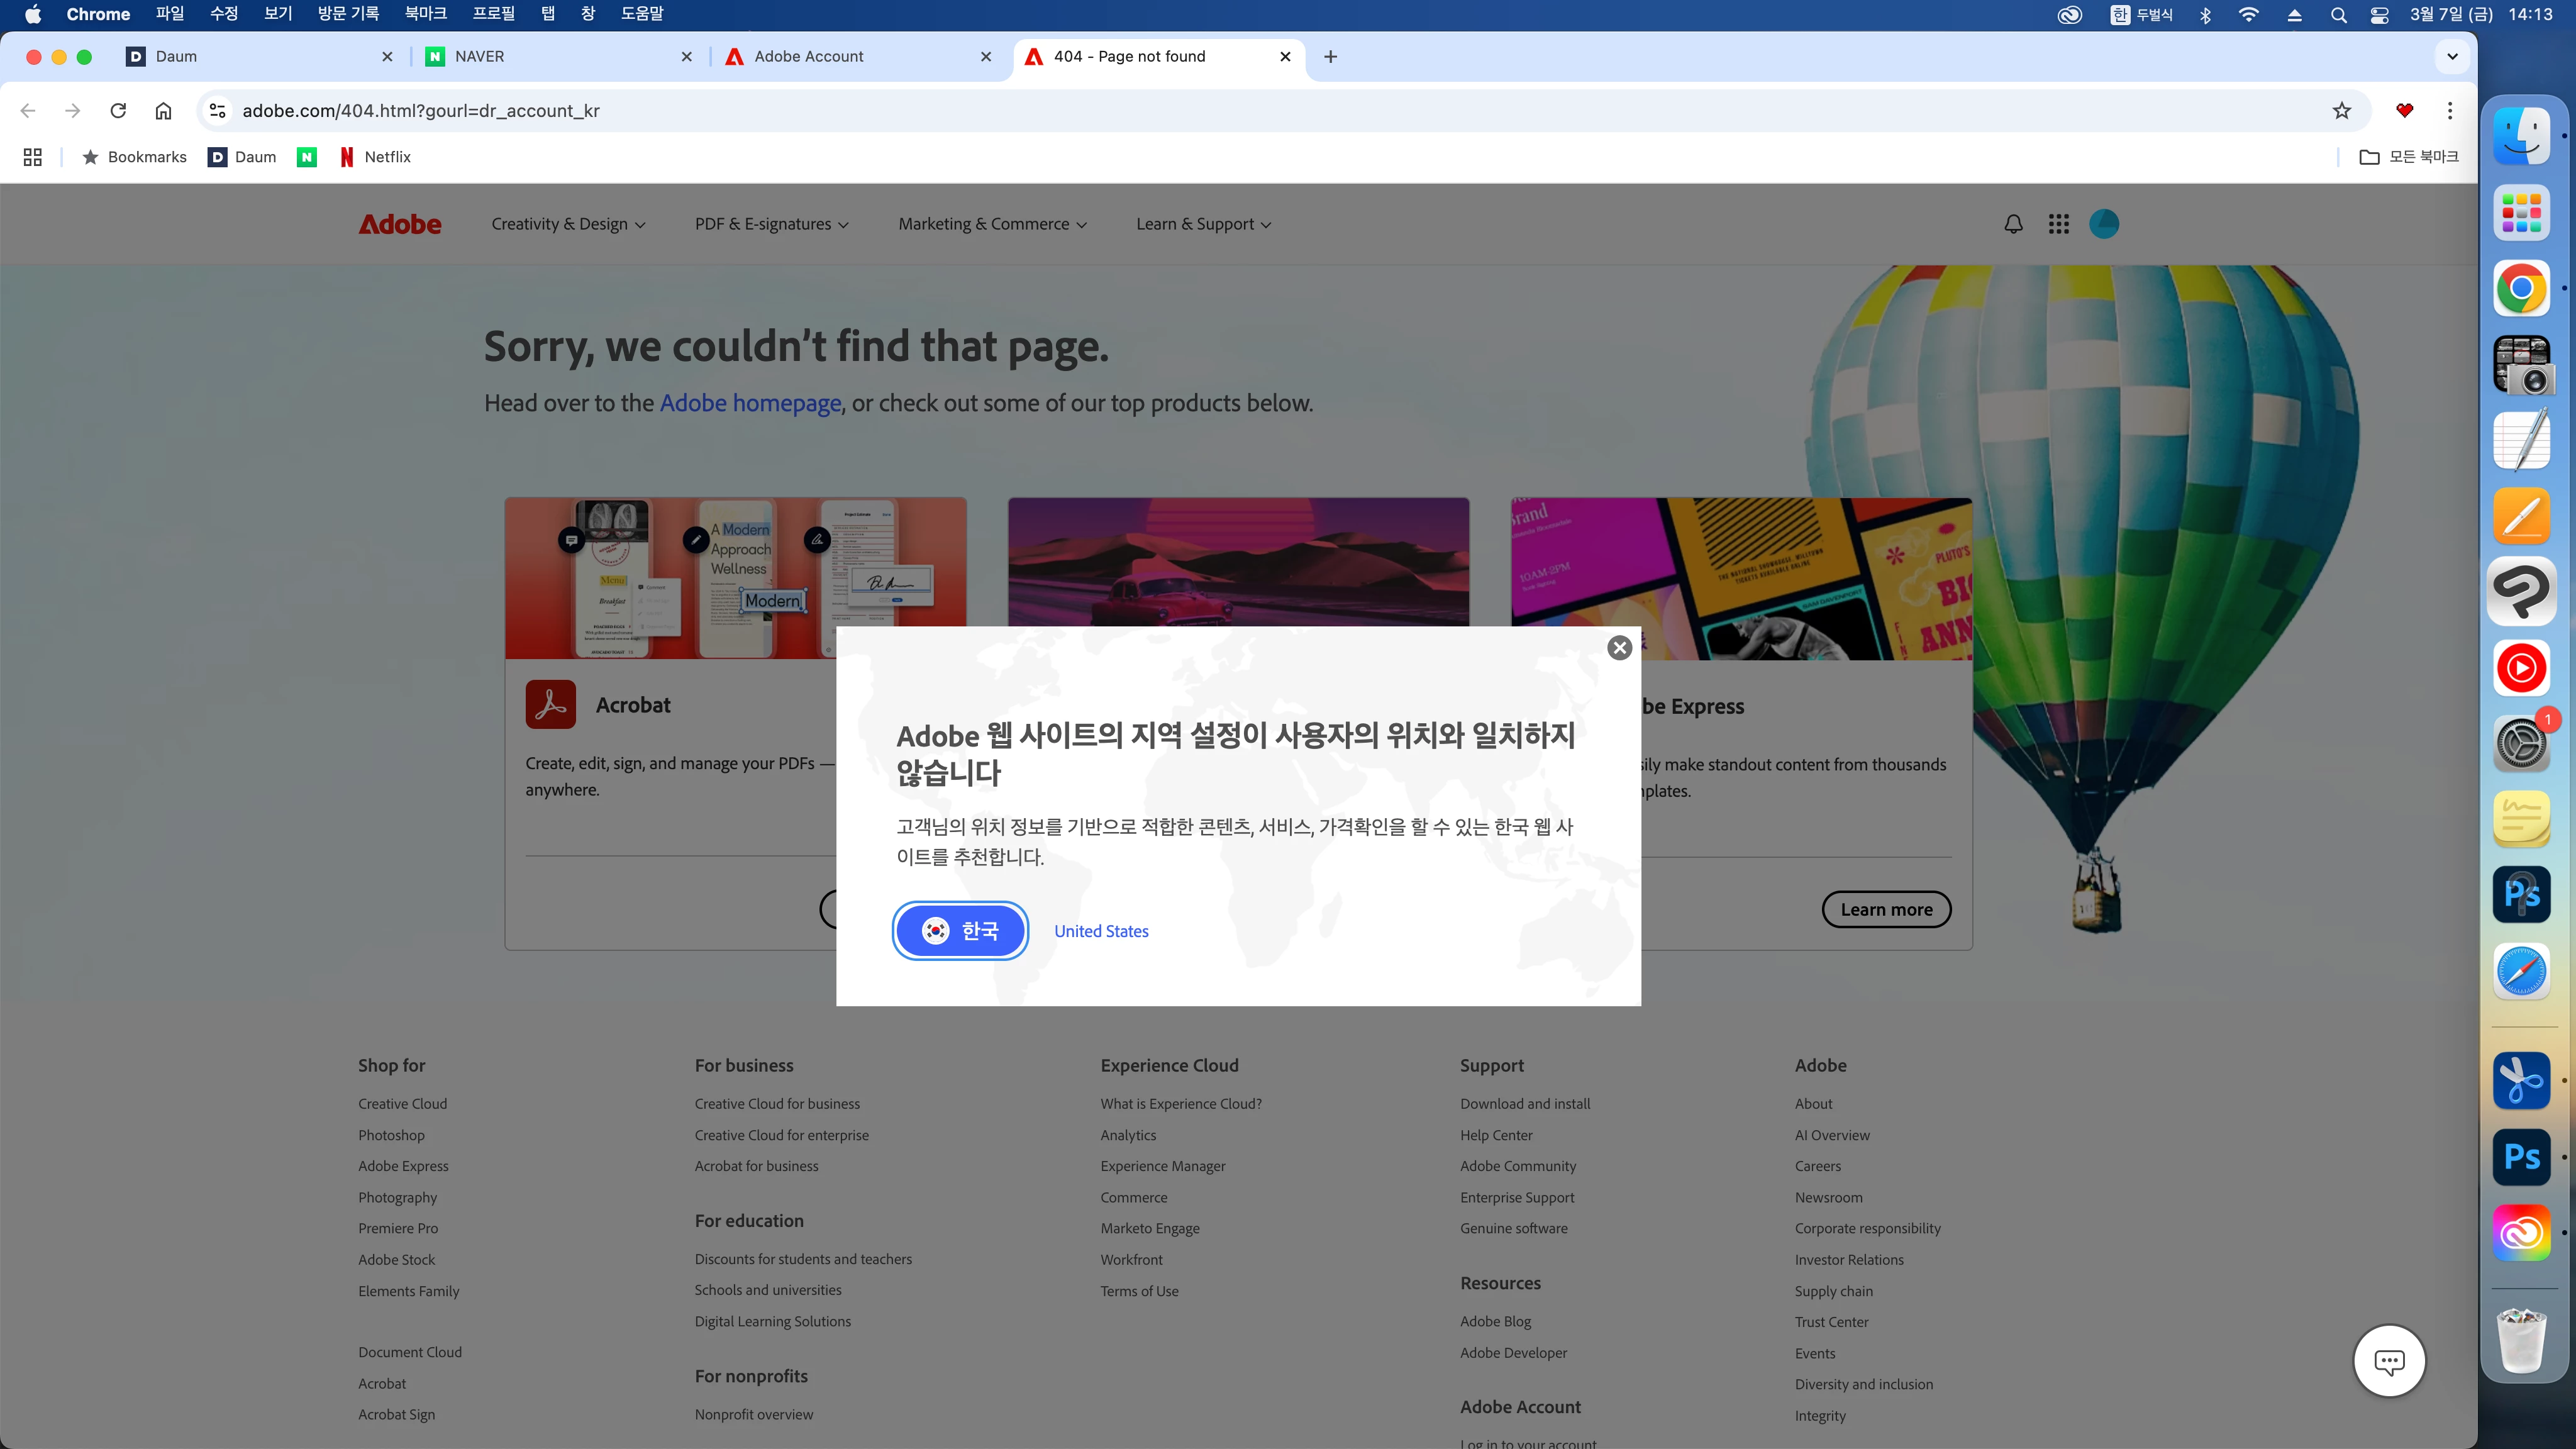2576x1449 pixels.
Task: Open the chat support bubble
Action: click(2389, 1361)
